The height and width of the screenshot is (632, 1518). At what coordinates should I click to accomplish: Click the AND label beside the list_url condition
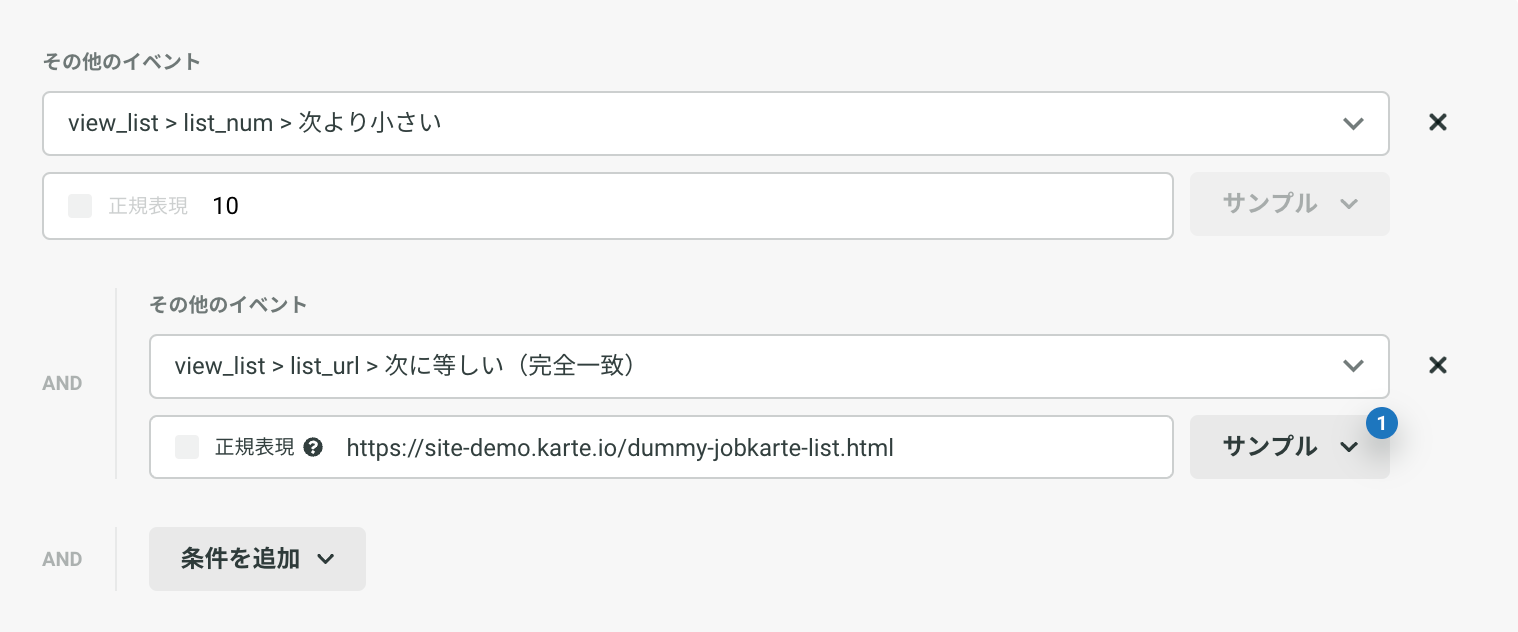(x=62, y=383)
